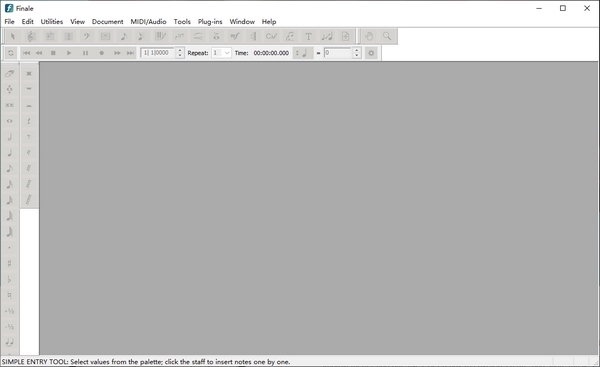Image resolution: width=600 pixels, height=367 pixels.
Task: Rewind playback to the beginning
Action: tap(26, 53)
